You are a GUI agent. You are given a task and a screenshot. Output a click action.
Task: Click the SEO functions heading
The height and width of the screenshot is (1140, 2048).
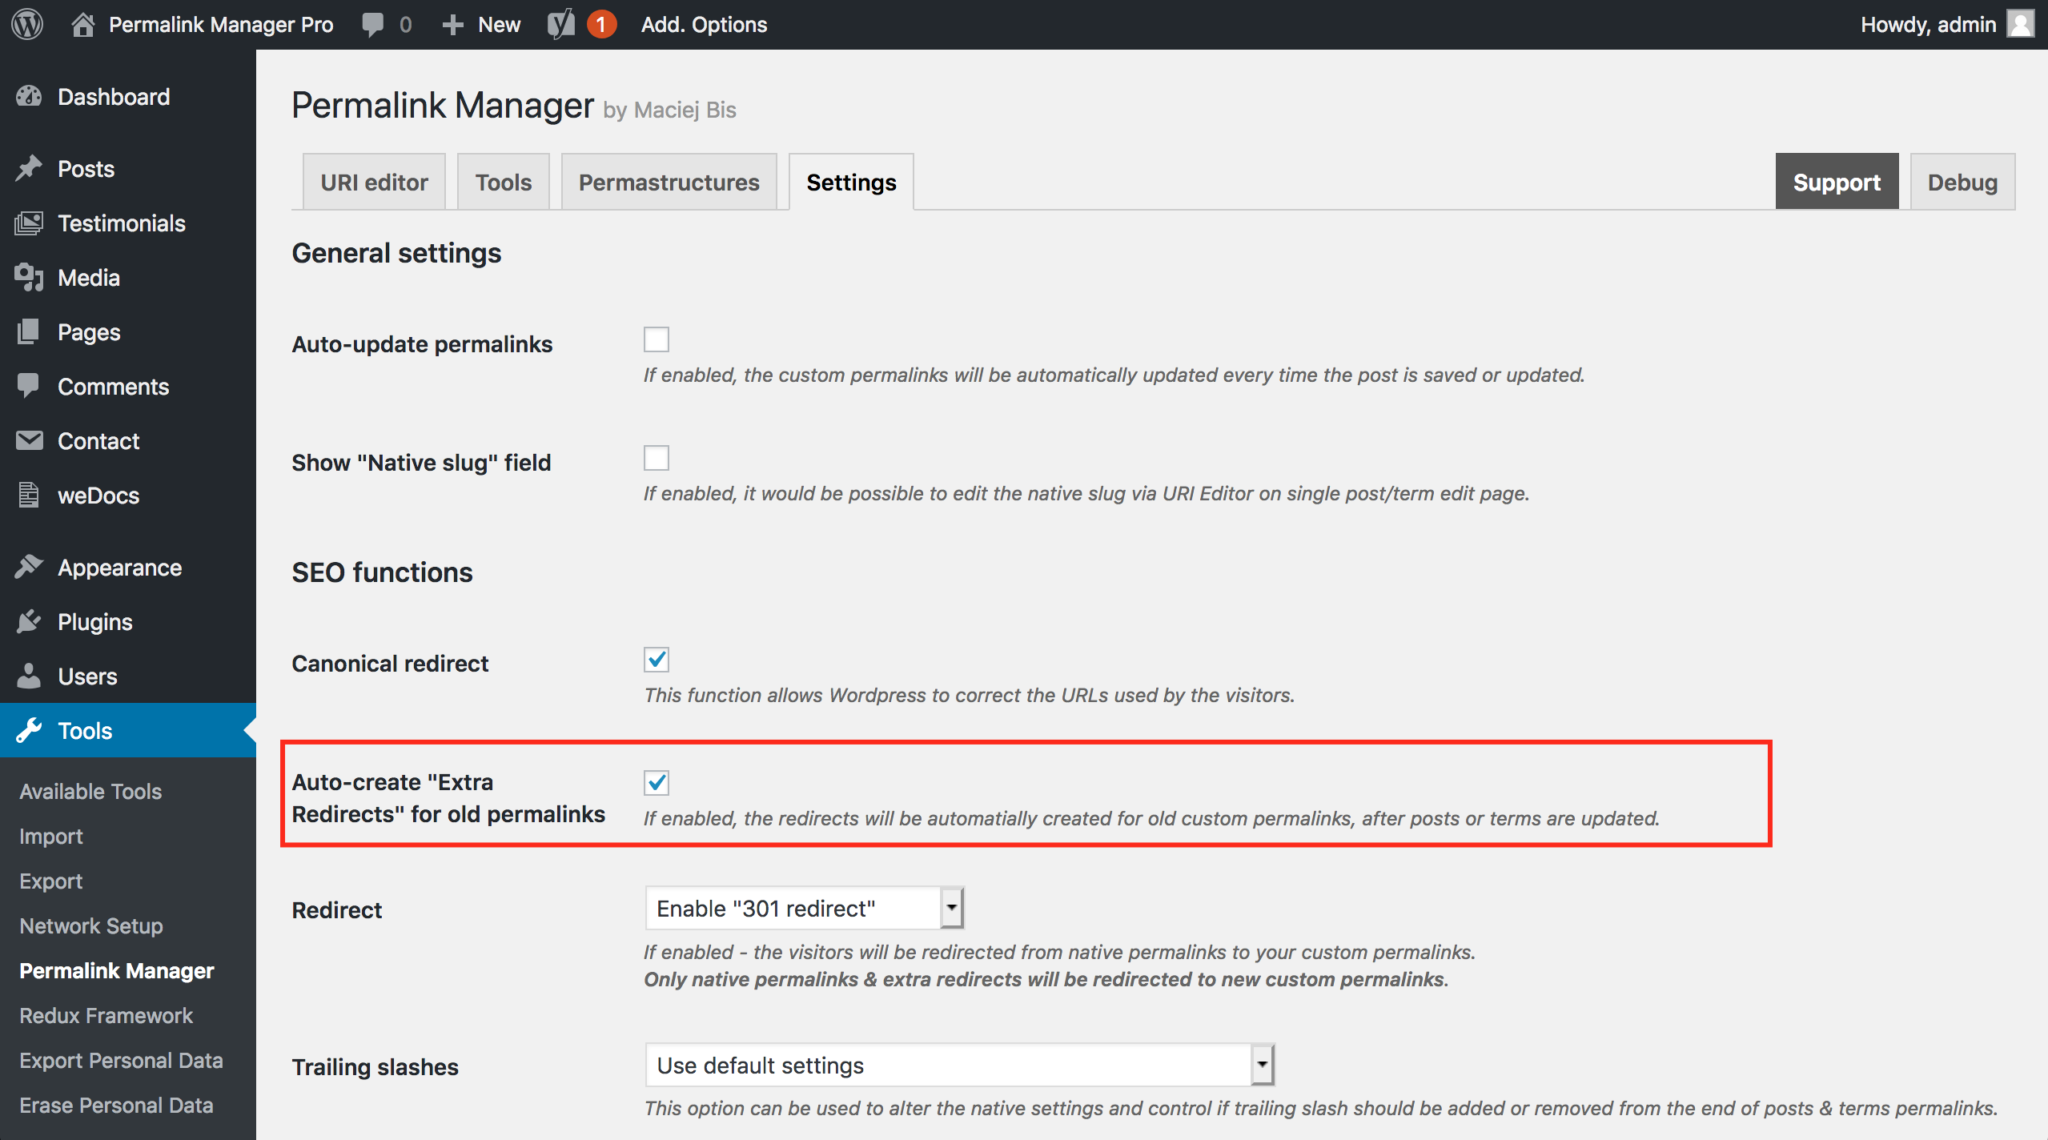coord(382,572)
